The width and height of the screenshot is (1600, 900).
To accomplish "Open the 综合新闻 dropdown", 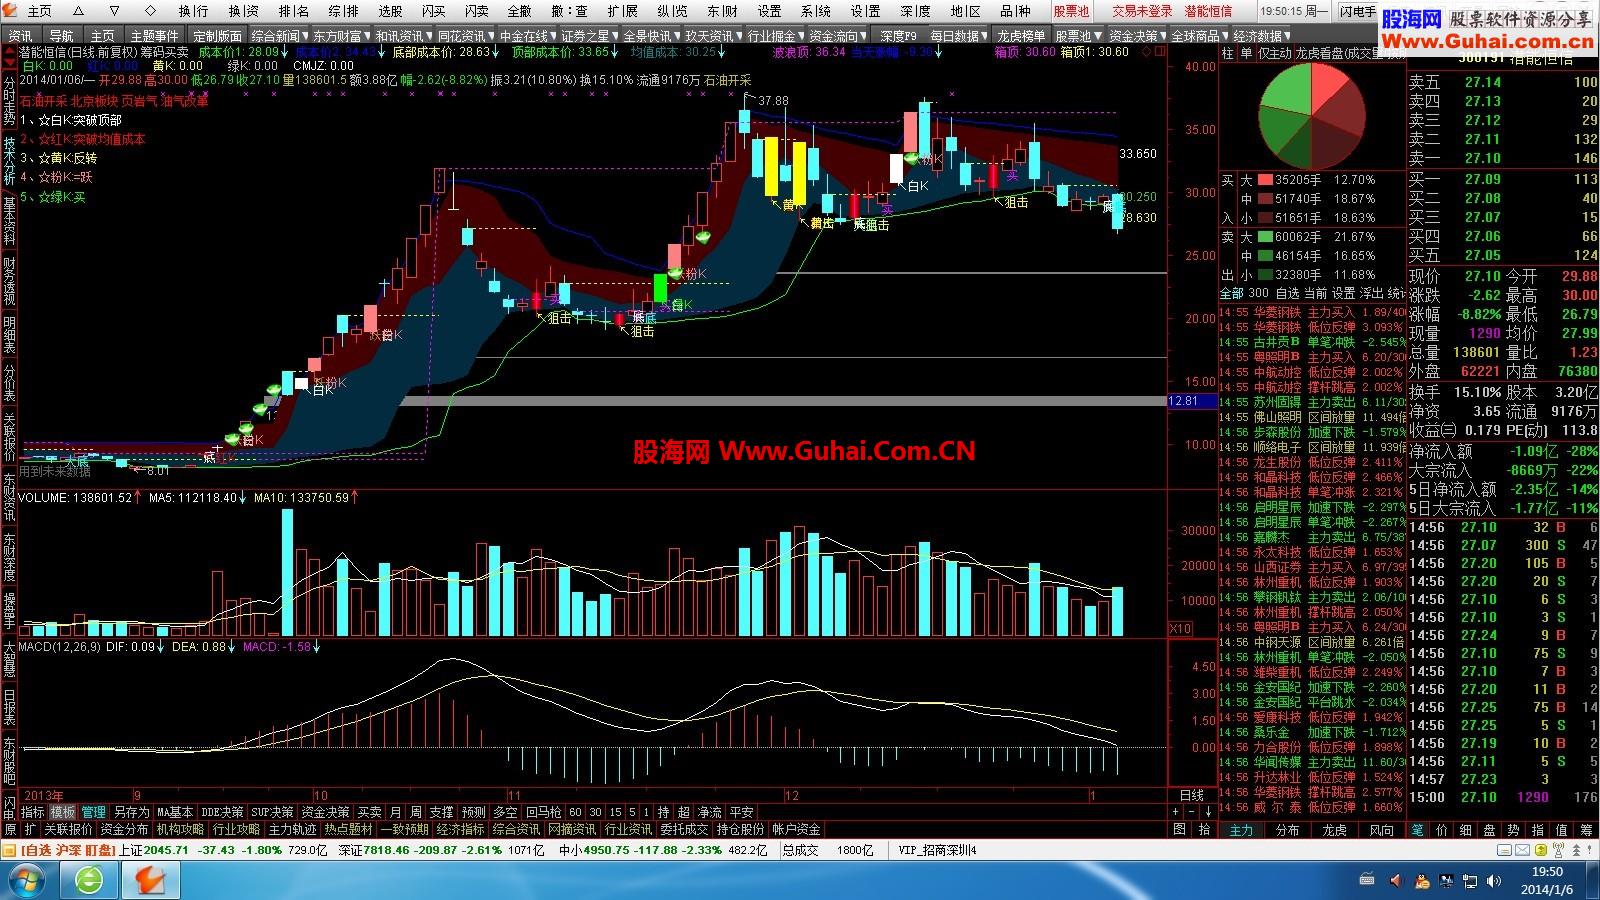I will tap(278, 36).
